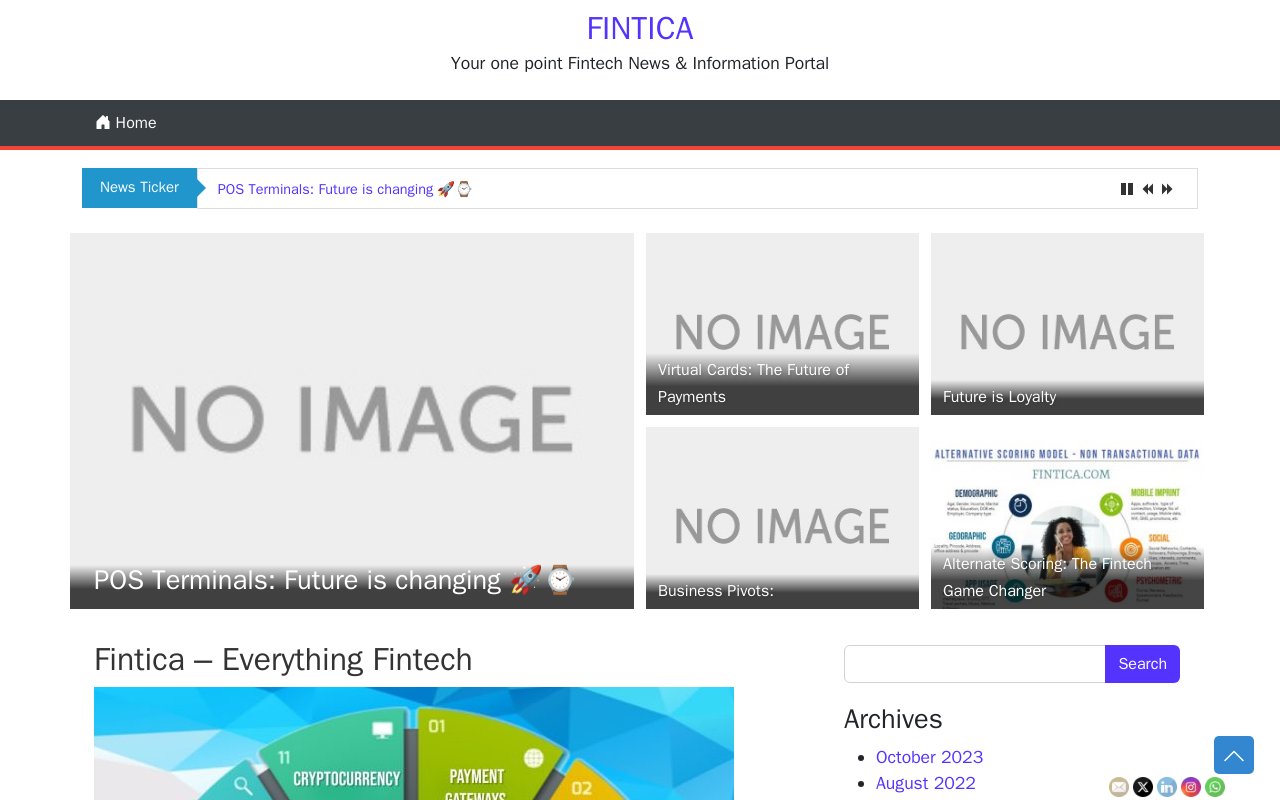
Task: Click the site tagline text
Action: (640, 64)
